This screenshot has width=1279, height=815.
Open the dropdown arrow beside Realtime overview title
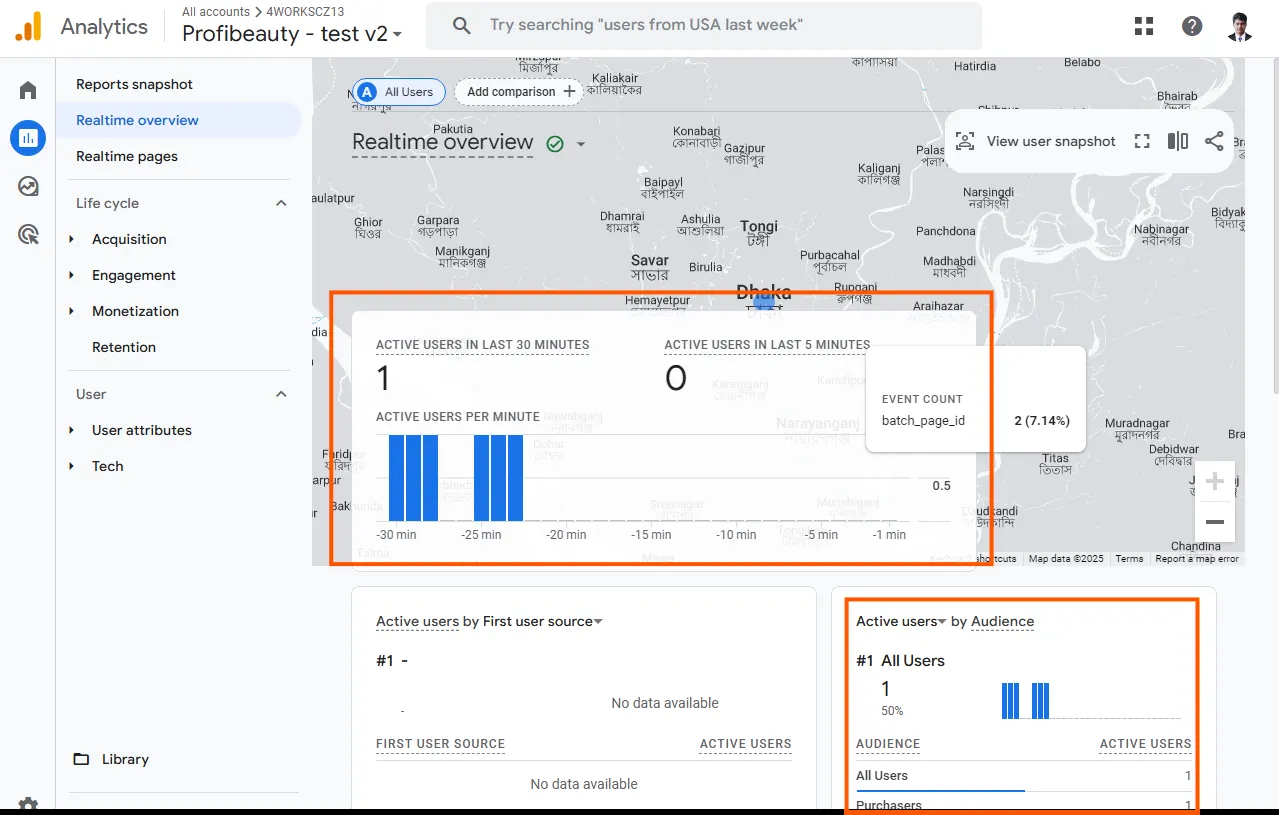click(581, 144)
